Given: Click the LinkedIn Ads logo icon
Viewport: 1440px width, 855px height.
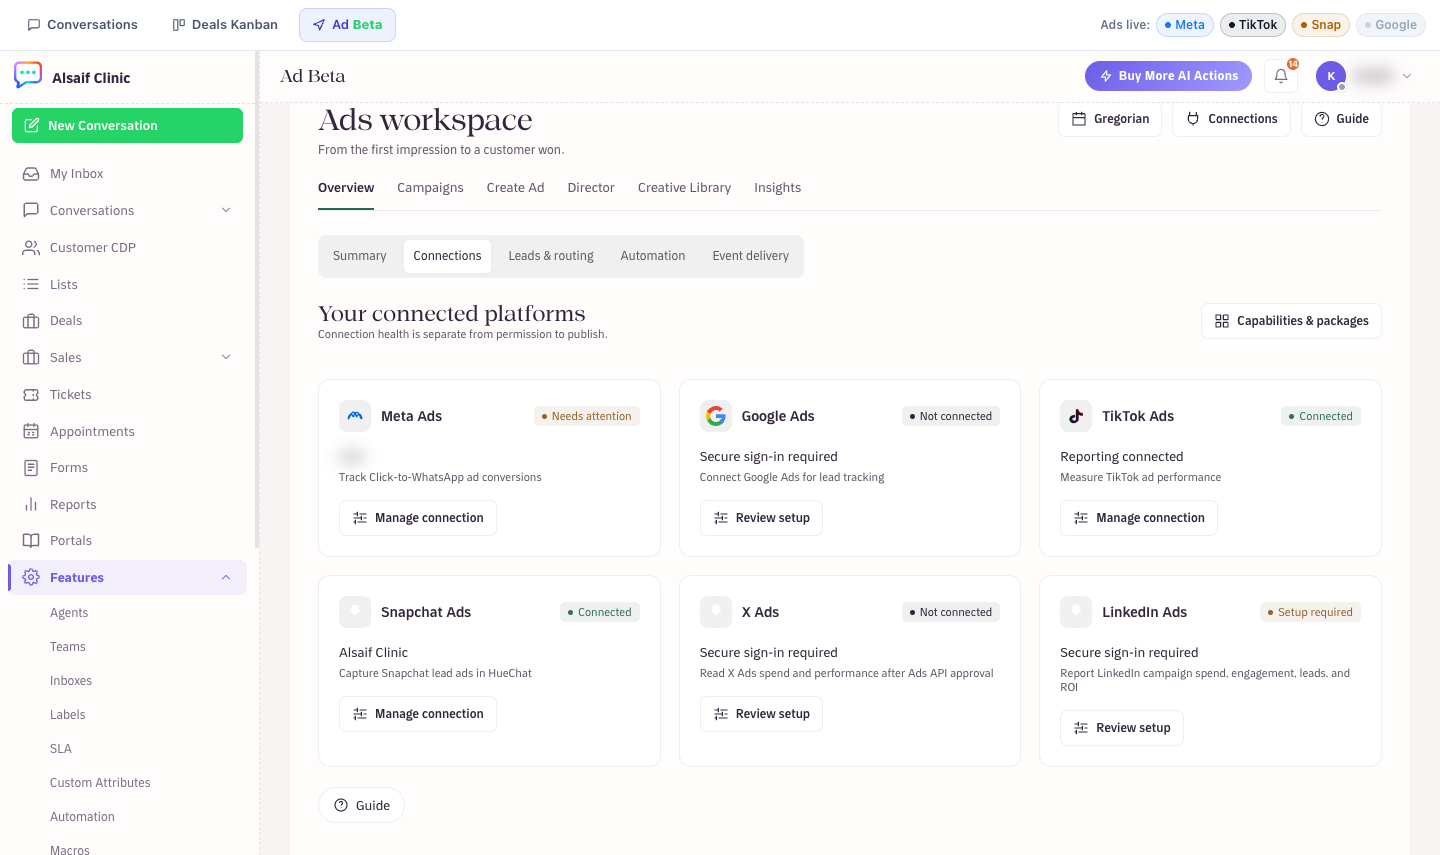Looking at the screenshot, I should coord(1076,612).
